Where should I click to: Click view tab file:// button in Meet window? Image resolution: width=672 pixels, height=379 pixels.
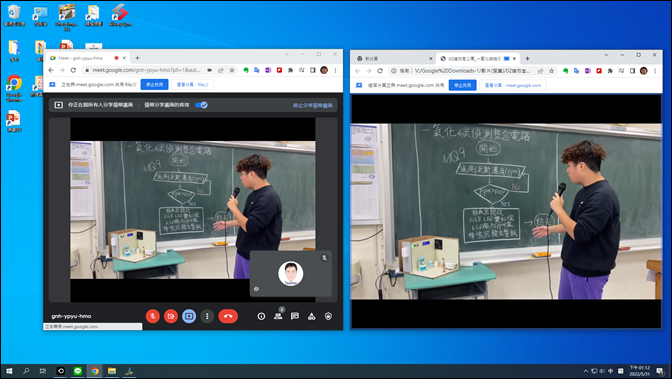192,84
